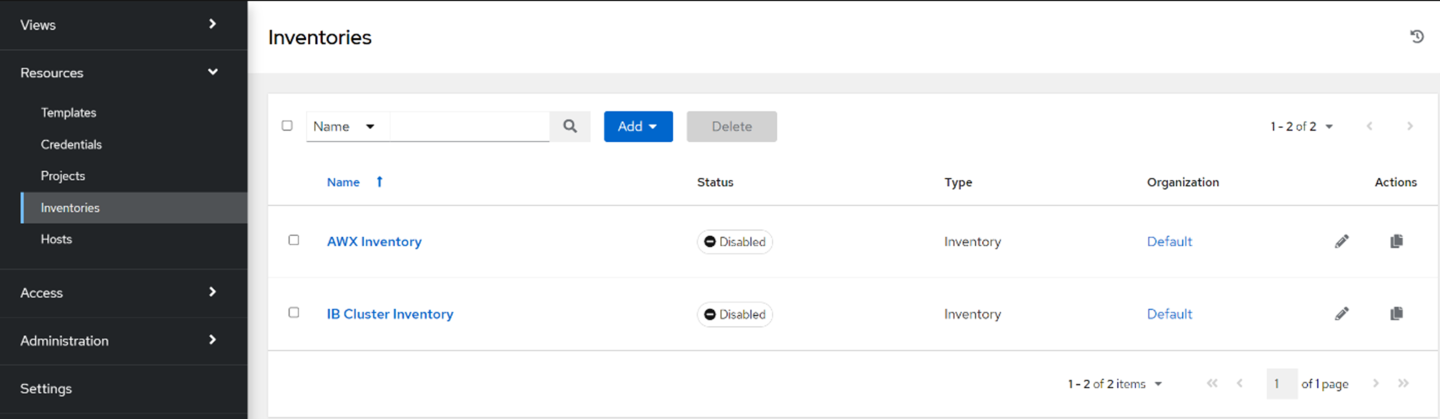Viewport: 1440px width, 419px height.
Task: Navigate to Hosts in sidebar
Action: (x=56, y=240)
